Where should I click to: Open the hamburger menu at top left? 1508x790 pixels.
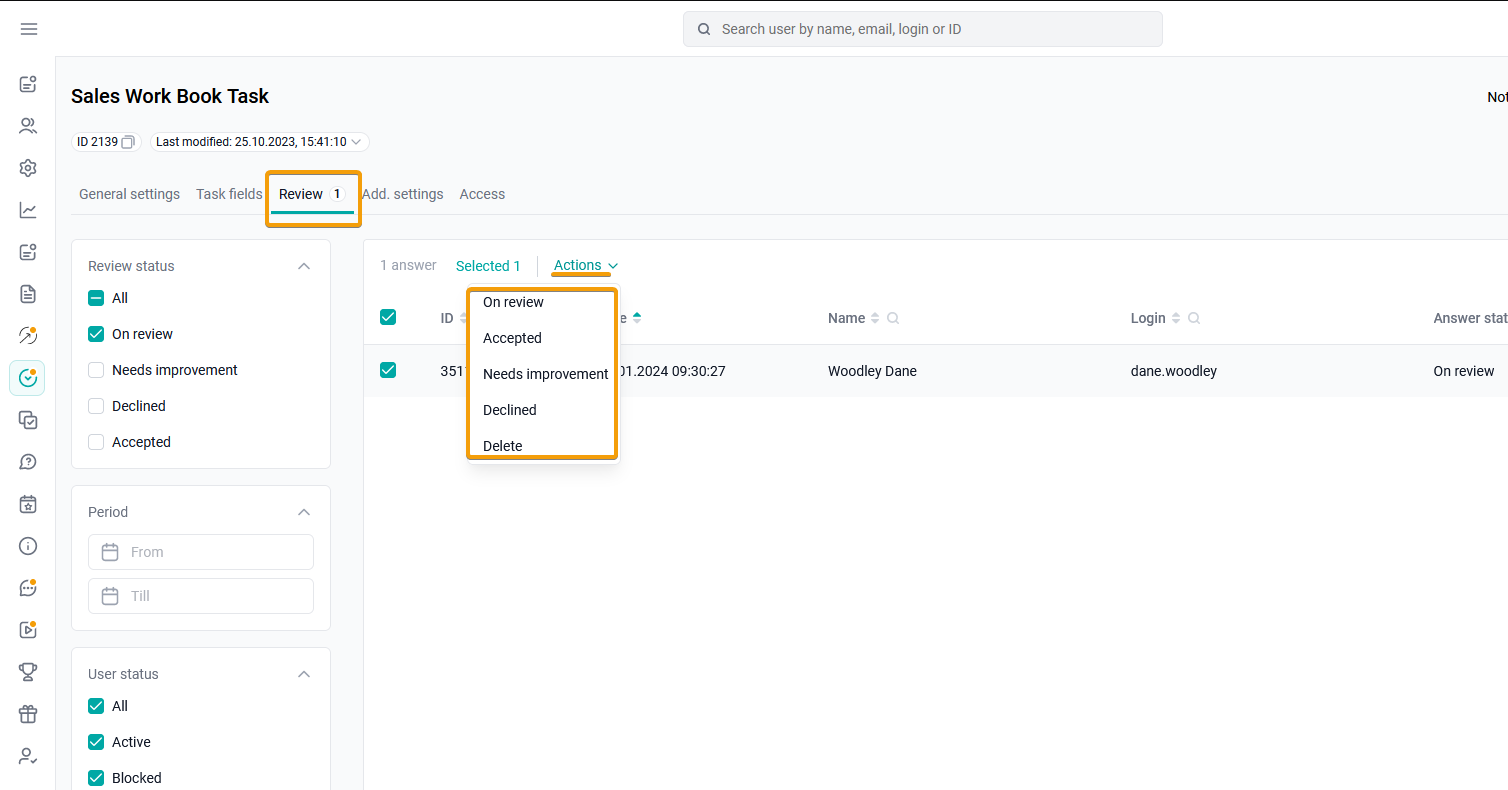(29, 29)
